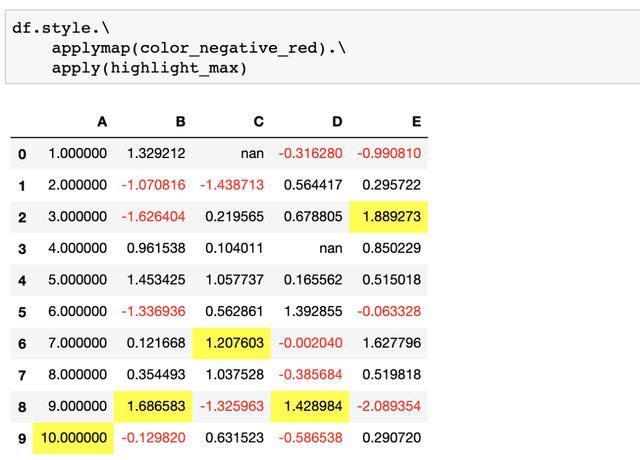Select row index 5

click(22, 312)
